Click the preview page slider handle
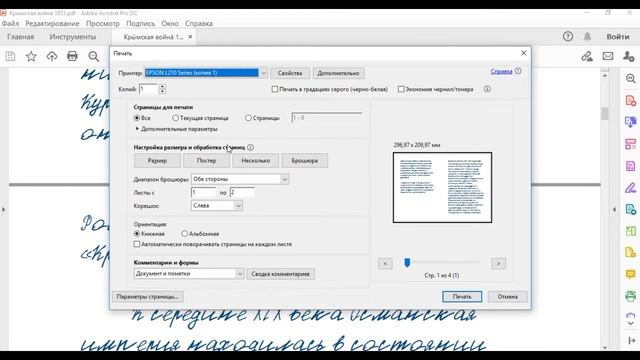The width and height of the screenshot is (640, 360). [x=407, y=262]
